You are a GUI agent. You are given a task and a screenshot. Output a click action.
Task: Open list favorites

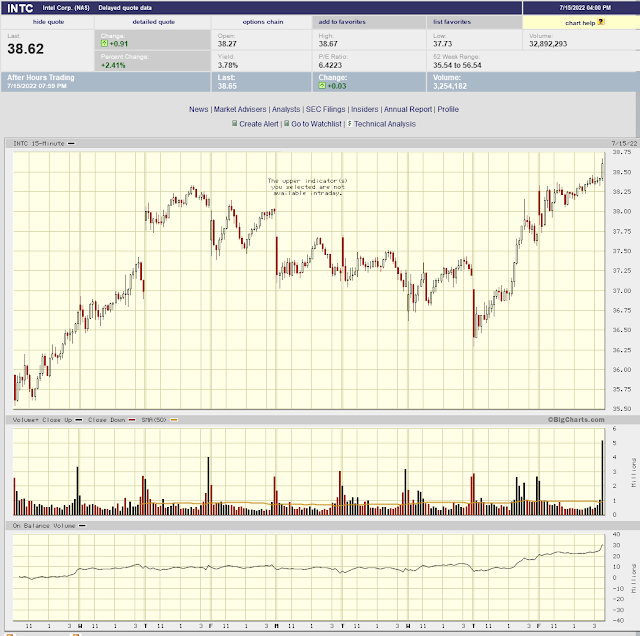pos(452,22)
